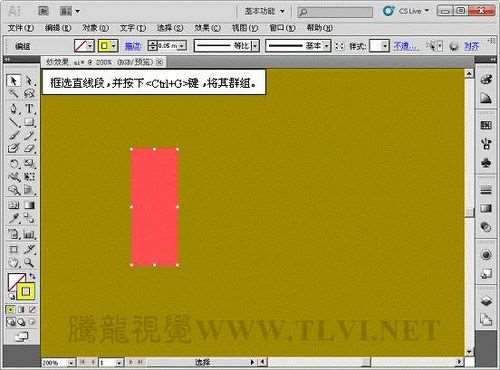This screenshot has width=500, height=370.
Task: Open the 效果(C) menu
Action: tap(207, 28)
